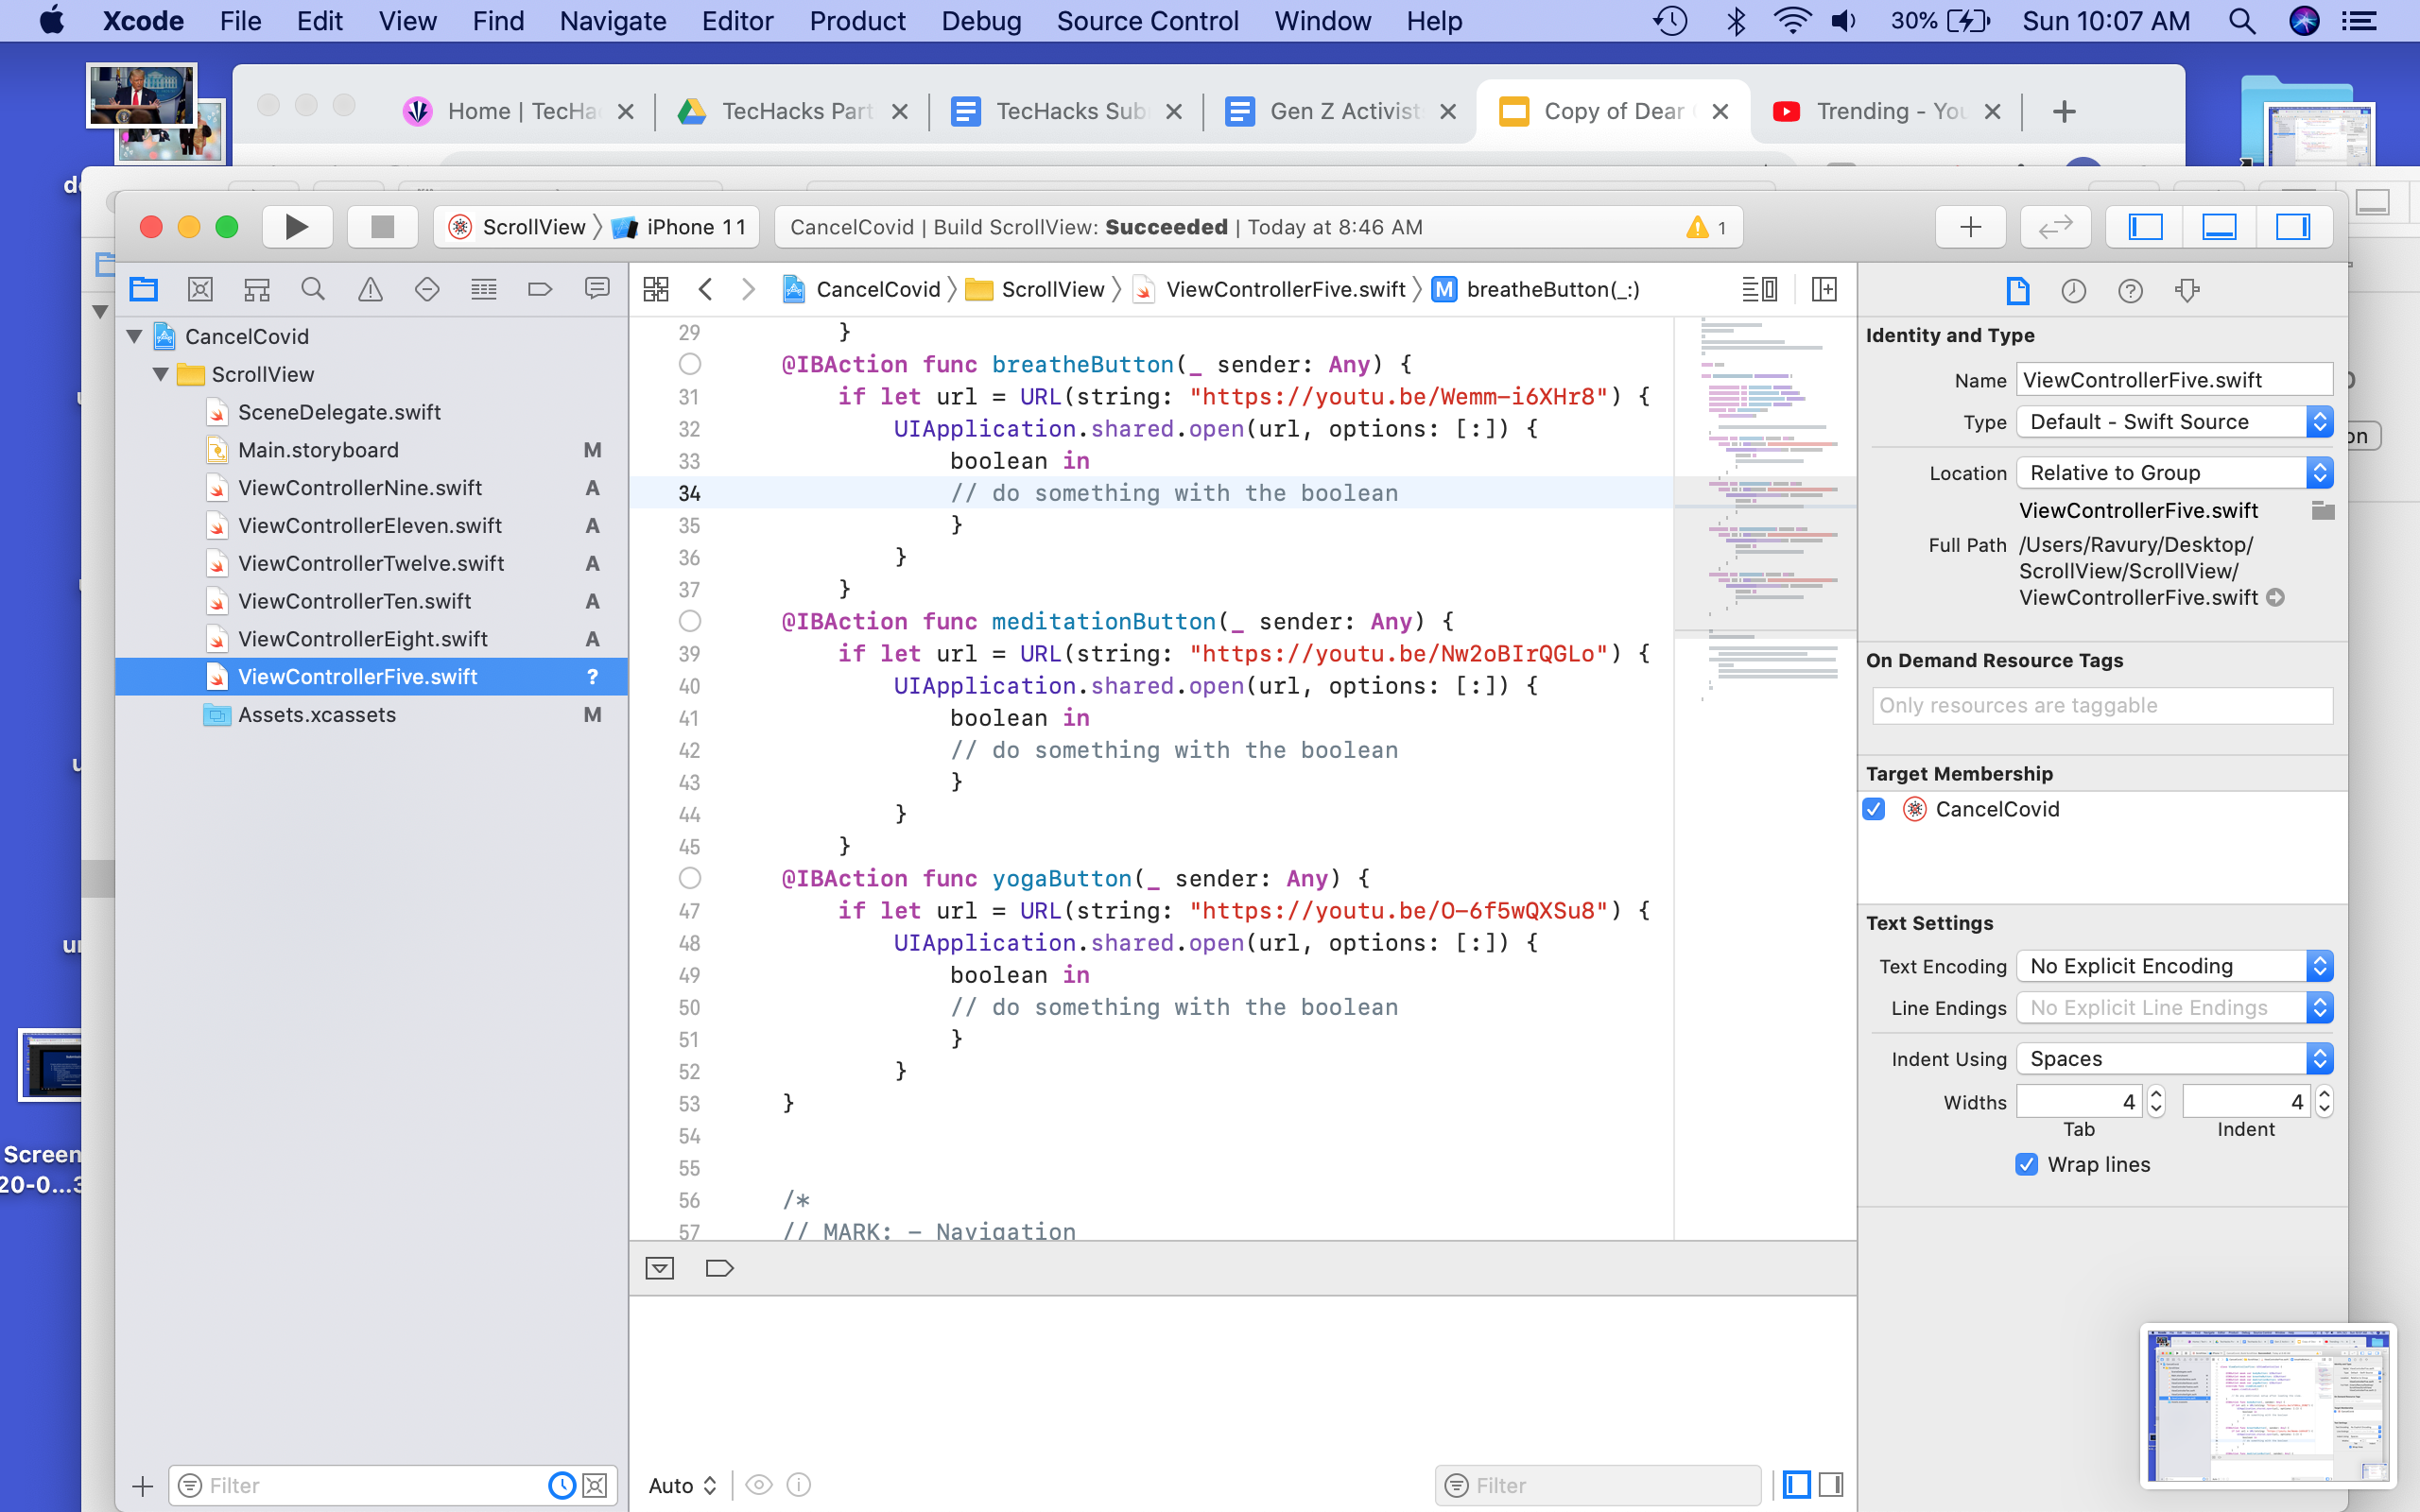
Task: Hide the Navigator panel toggle
Action: (2145, 227)
